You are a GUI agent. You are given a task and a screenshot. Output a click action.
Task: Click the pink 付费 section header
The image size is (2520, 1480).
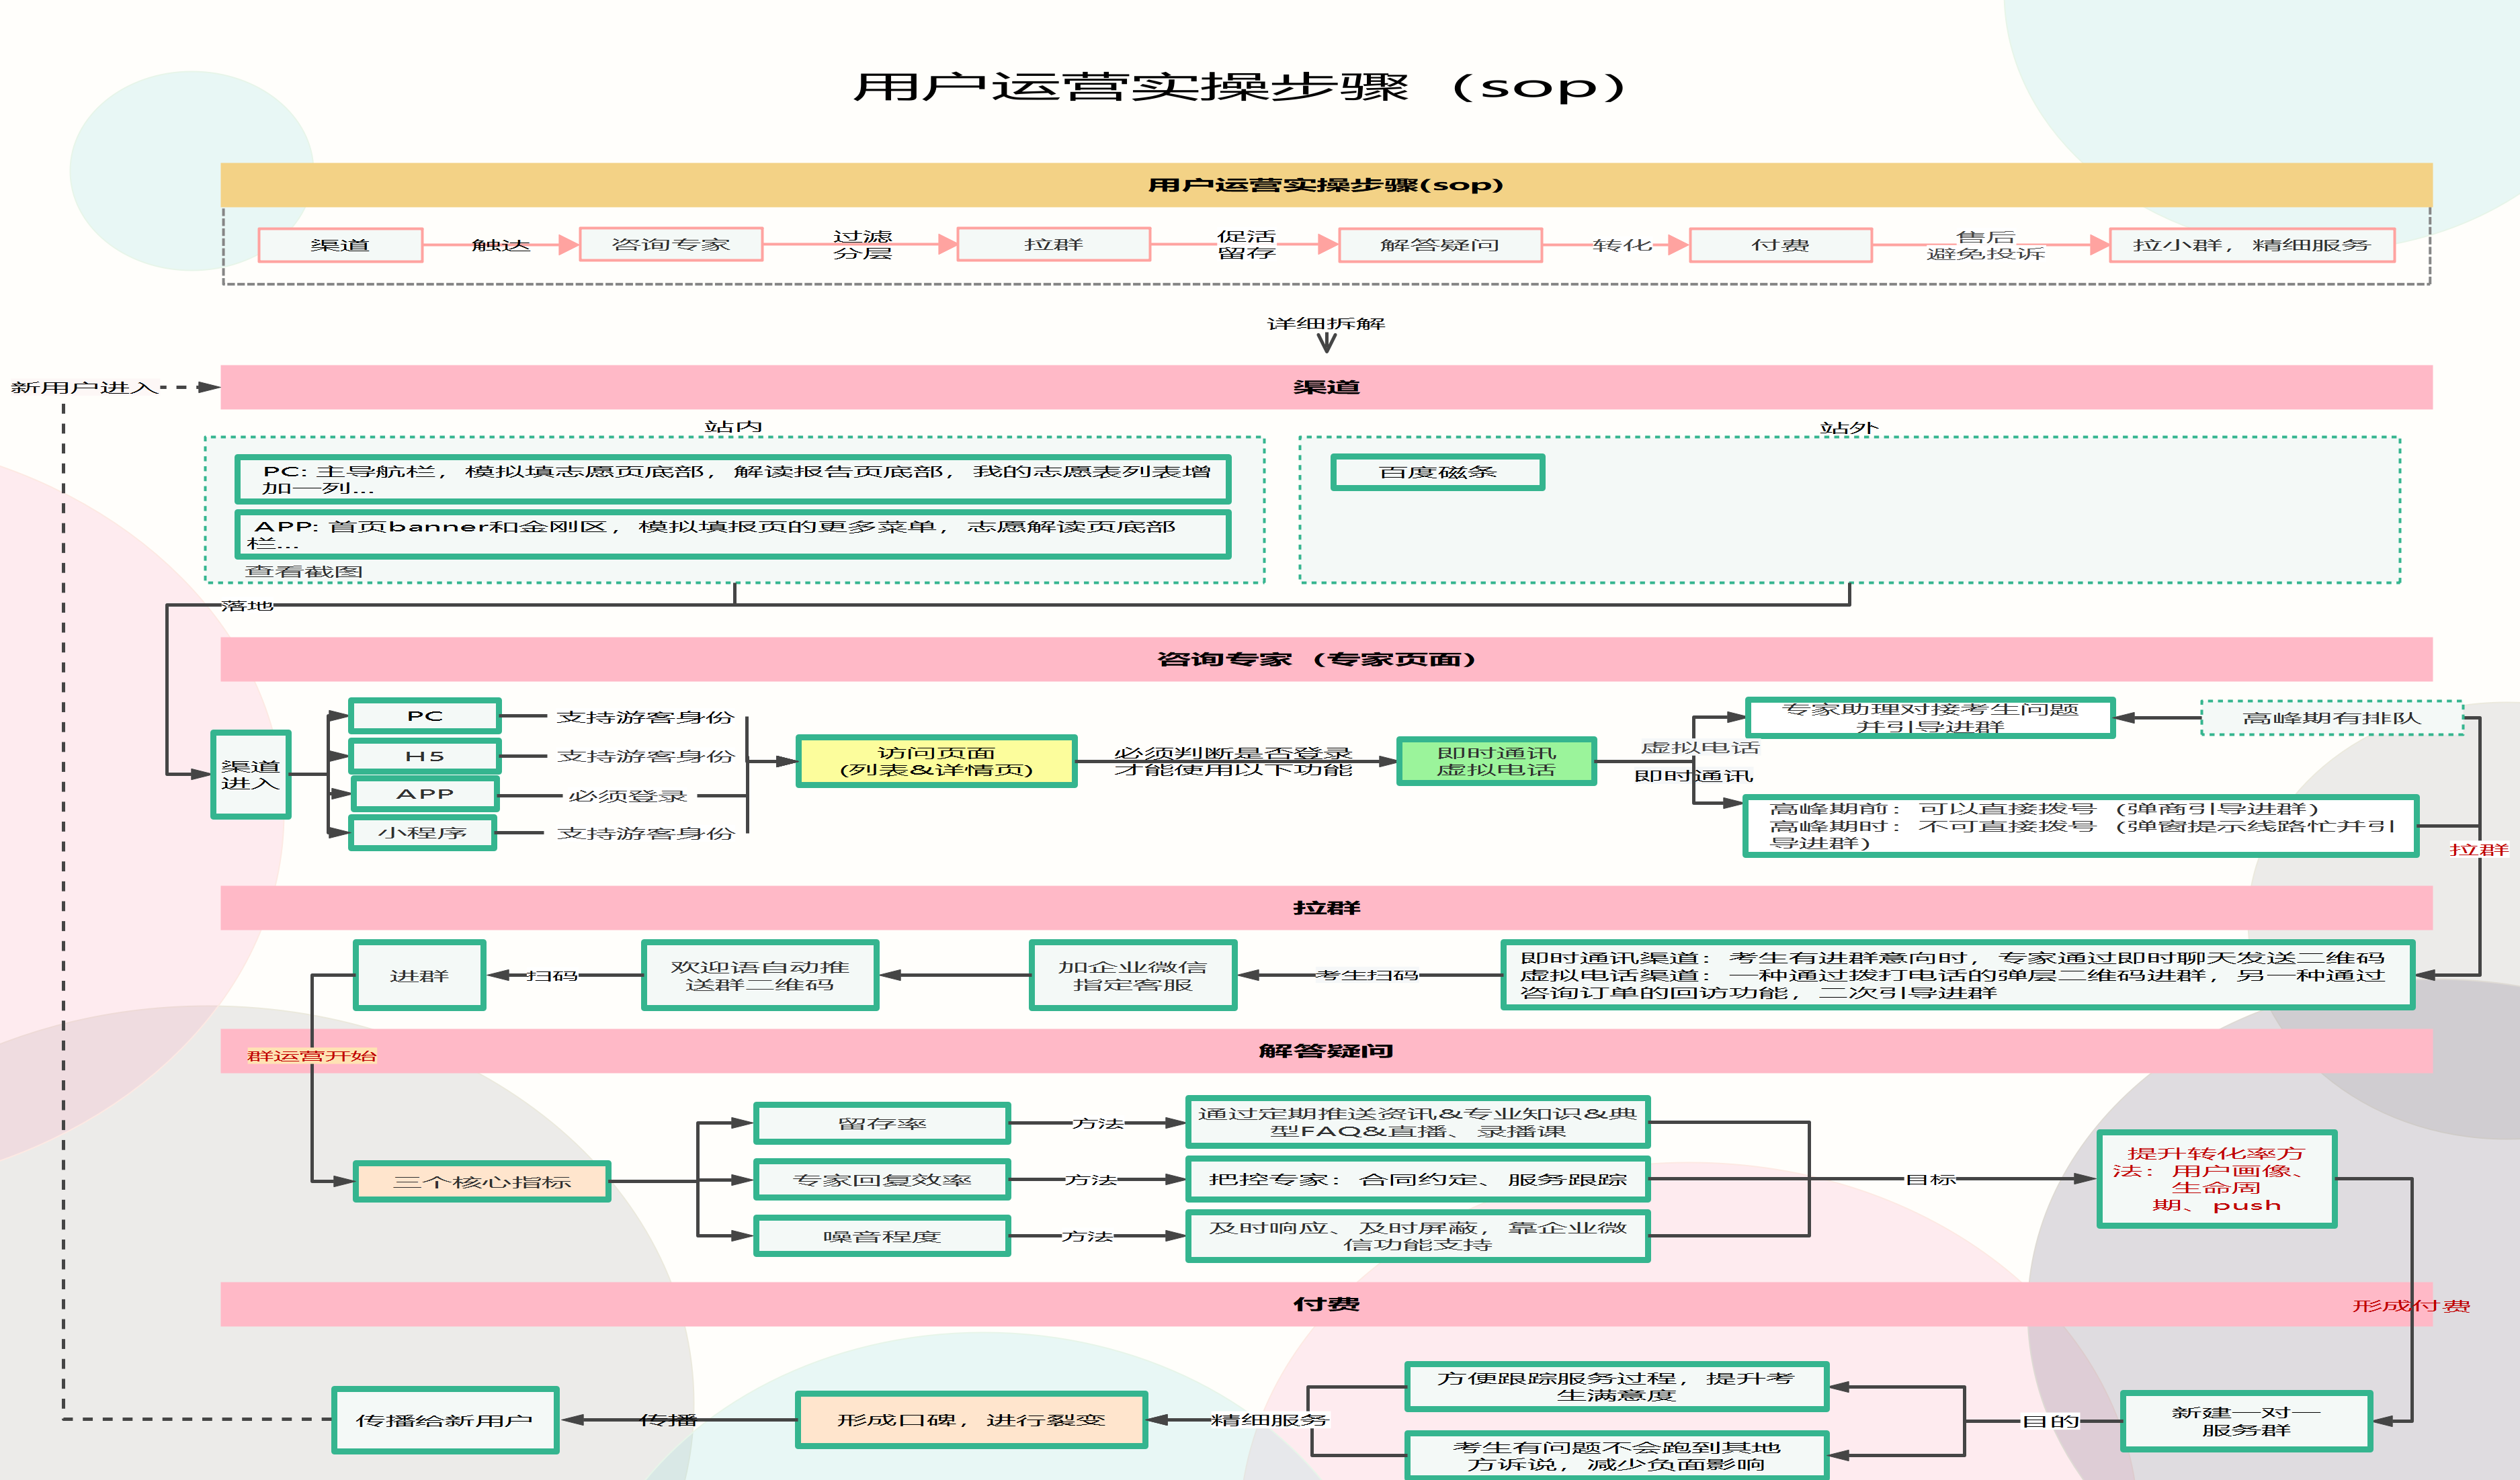click(1326, 1304)
